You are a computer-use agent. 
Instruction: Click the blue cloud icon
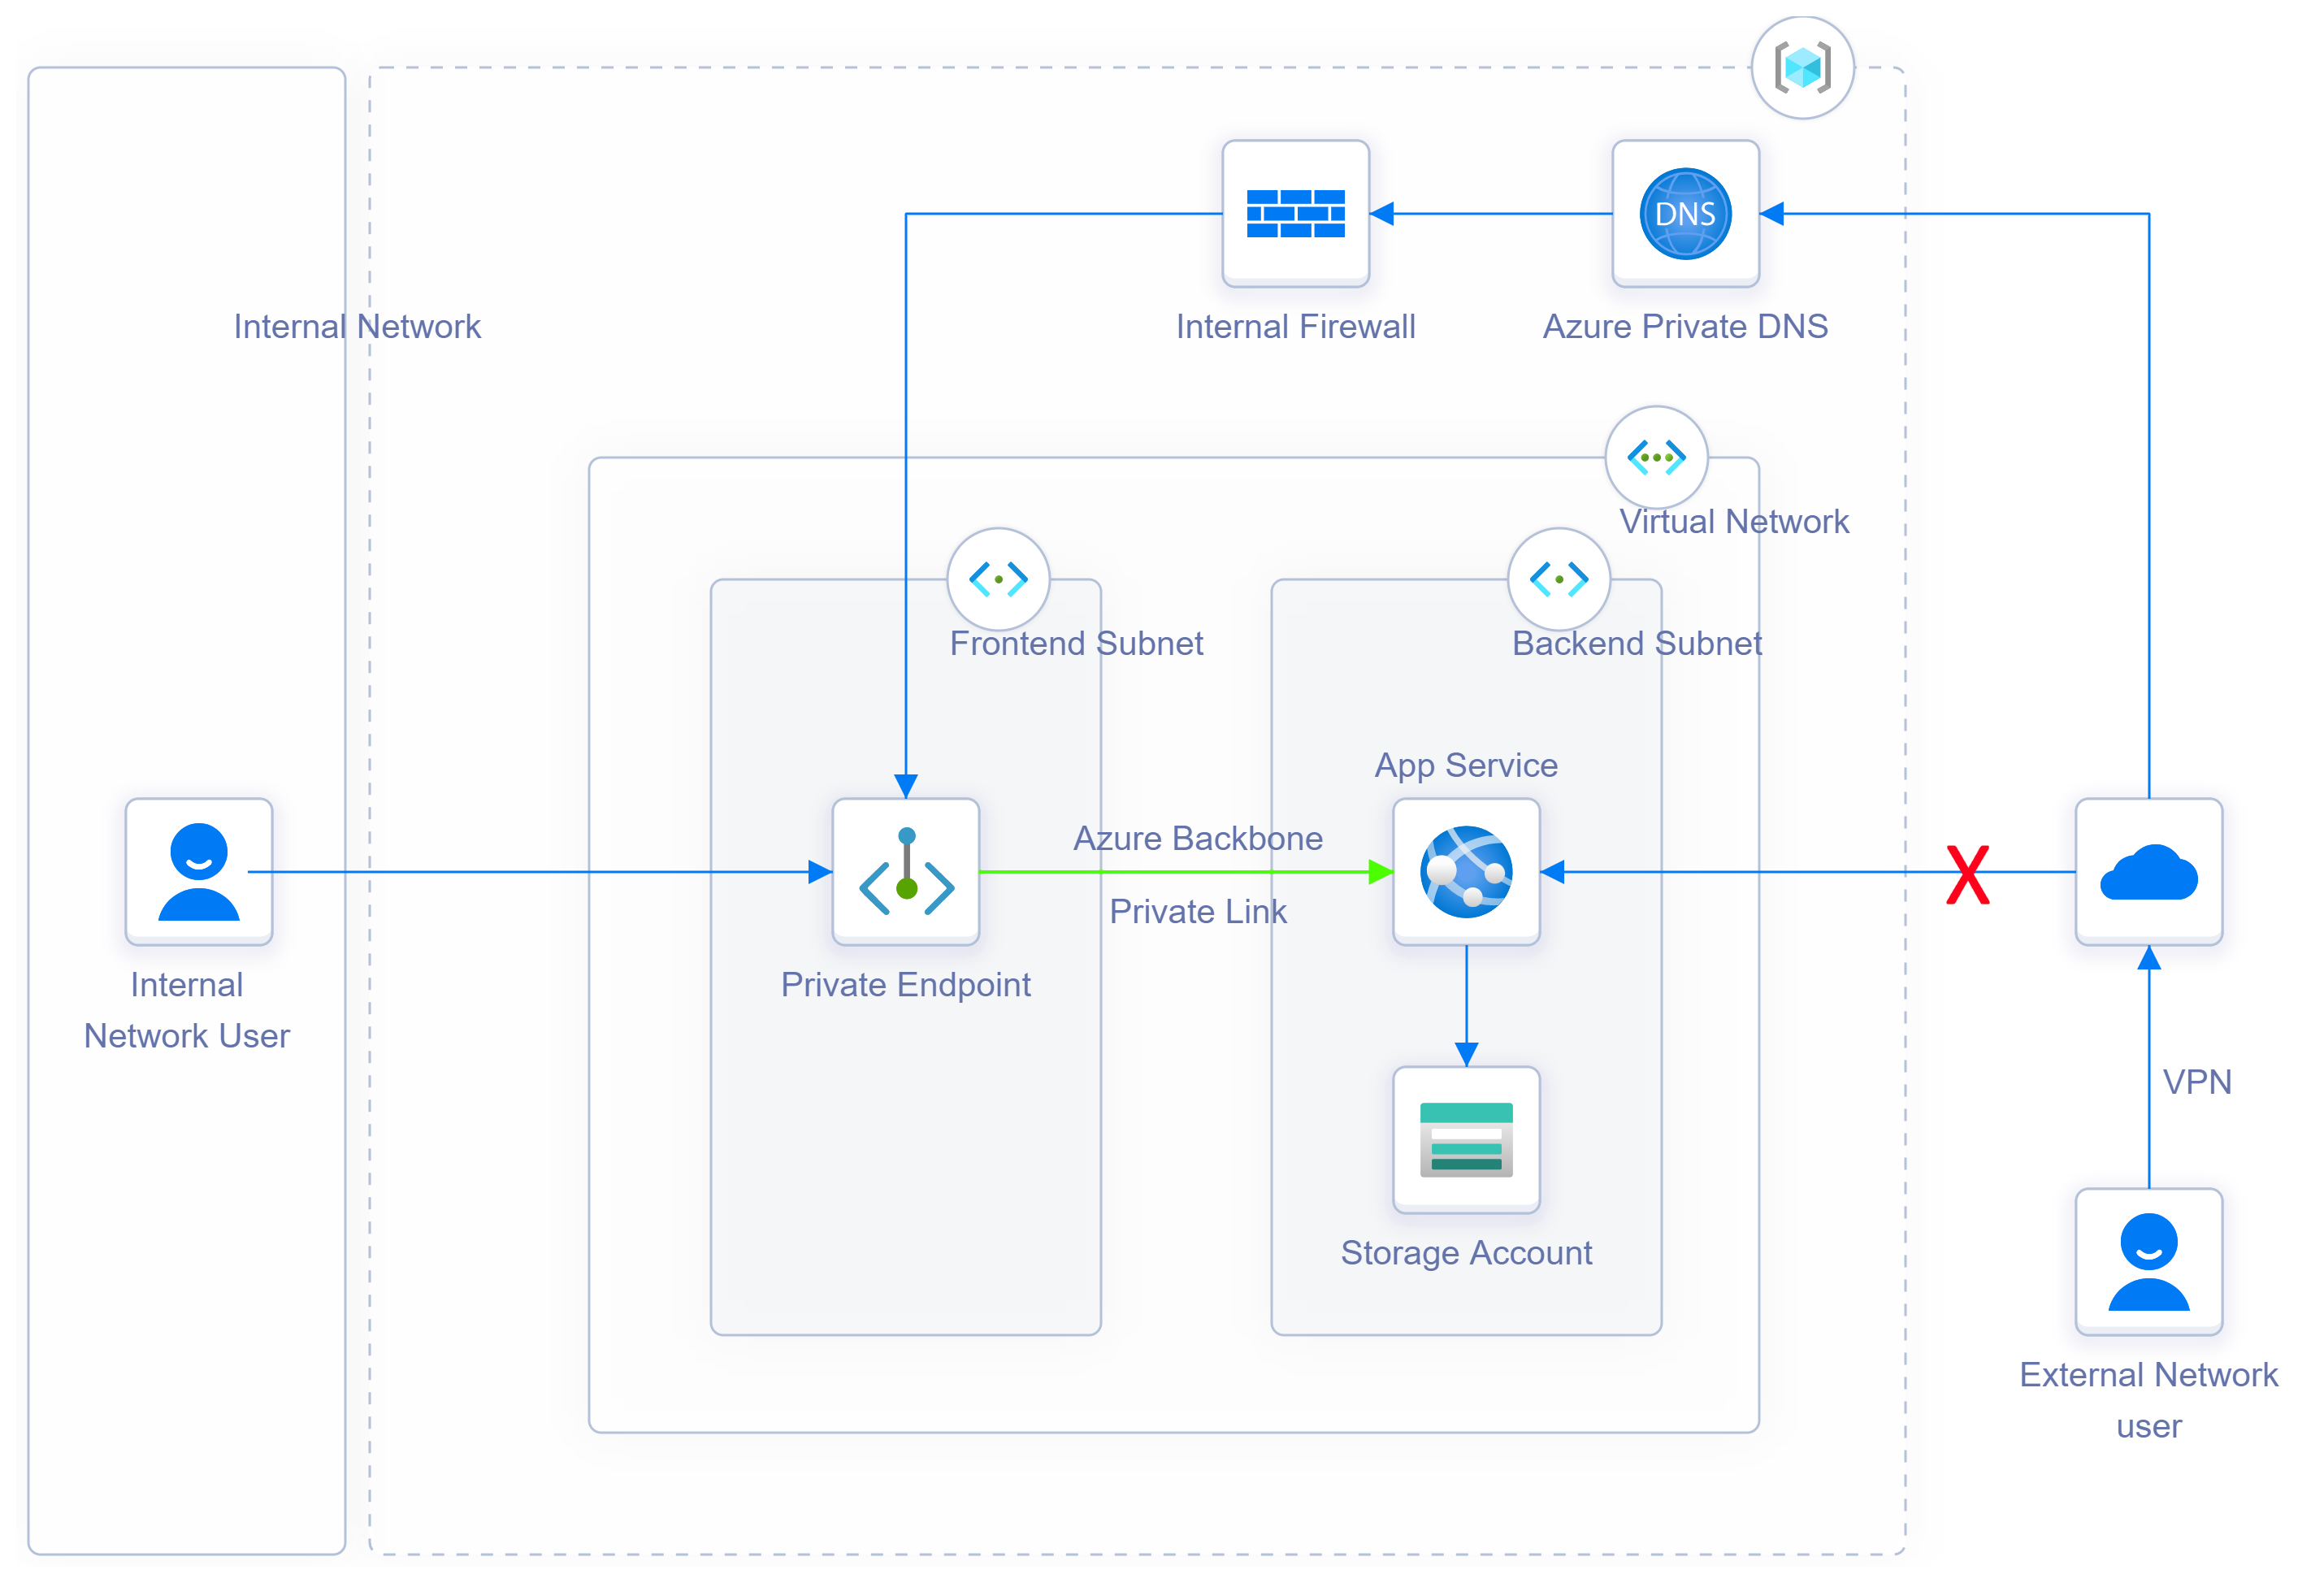click(x=2148, y=872)
